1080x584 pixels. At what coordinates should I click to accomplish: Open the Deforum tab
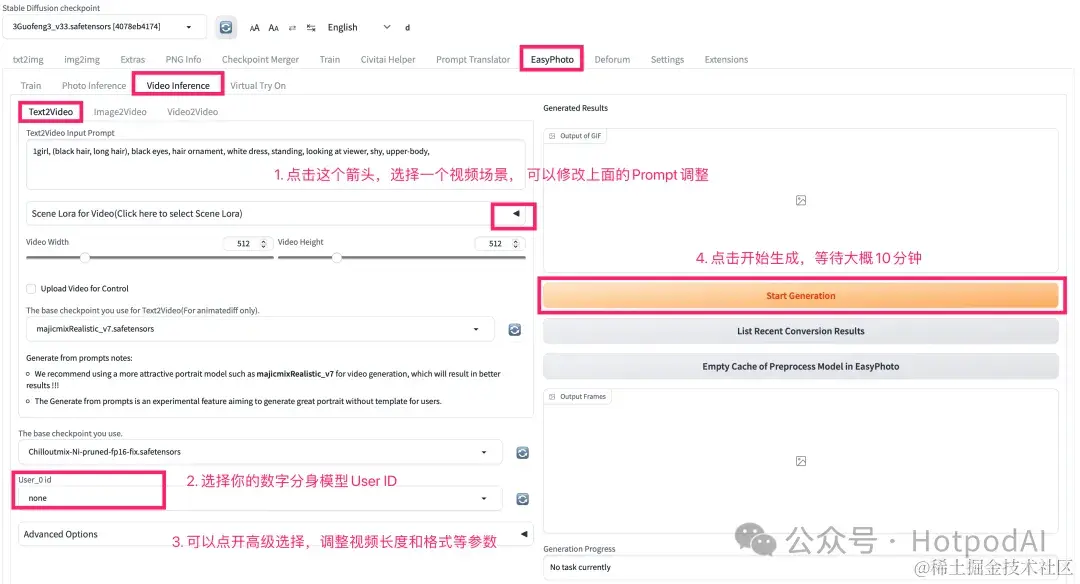(x=612, y=59)
